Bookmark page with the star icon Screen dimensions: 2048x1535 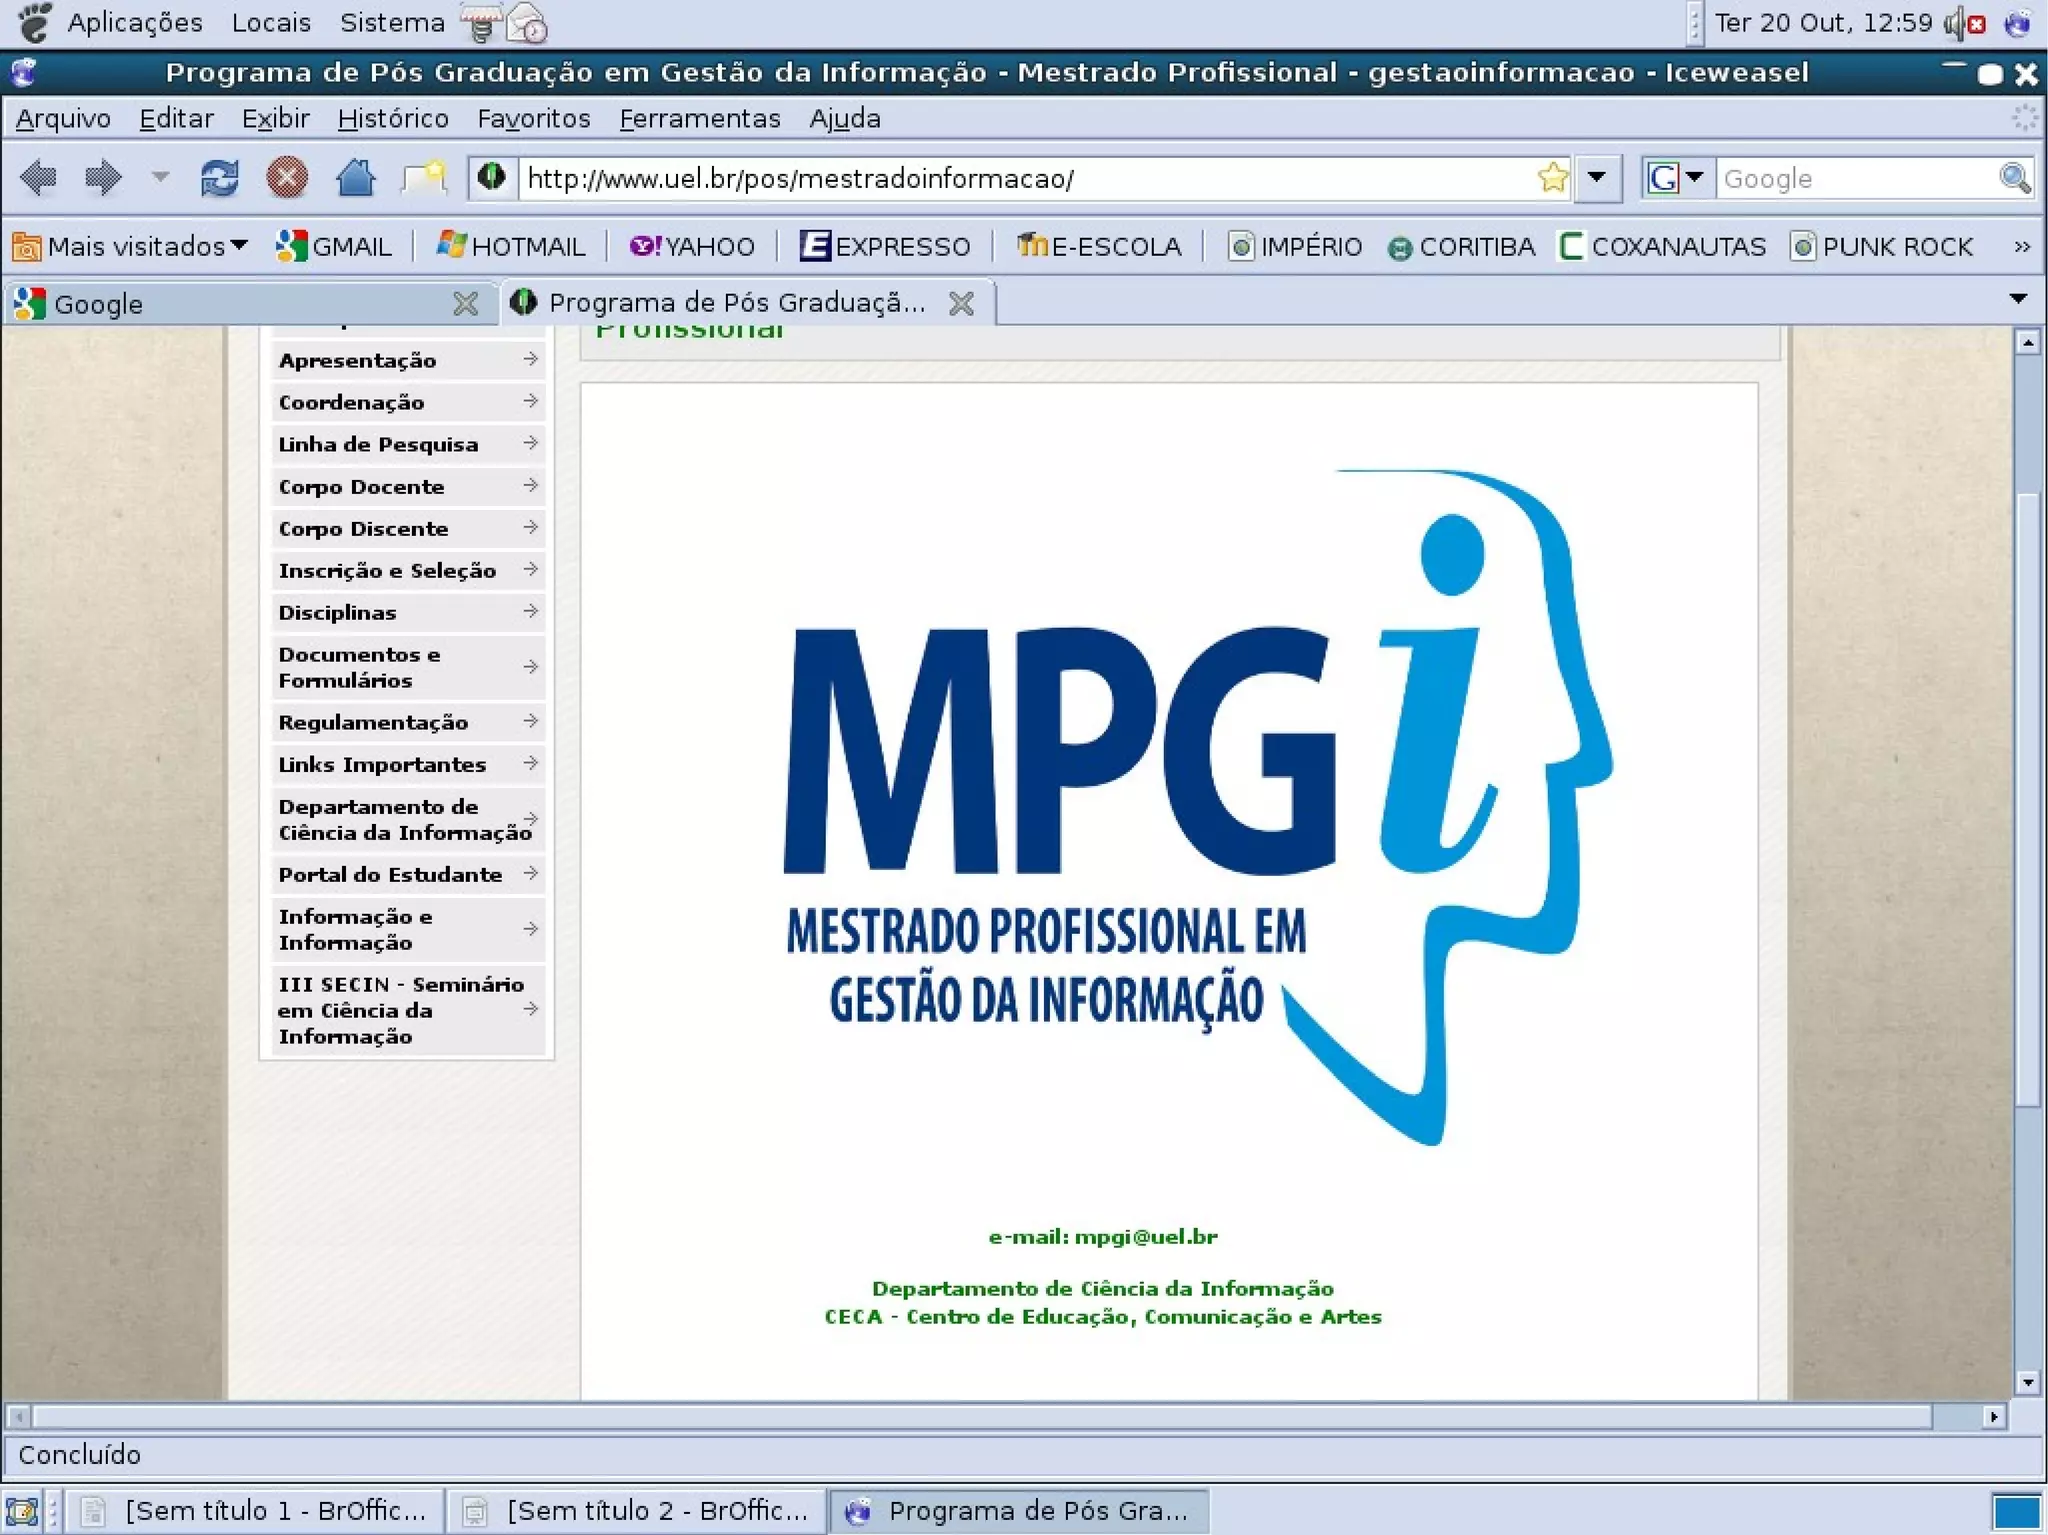pos(1552,178)
